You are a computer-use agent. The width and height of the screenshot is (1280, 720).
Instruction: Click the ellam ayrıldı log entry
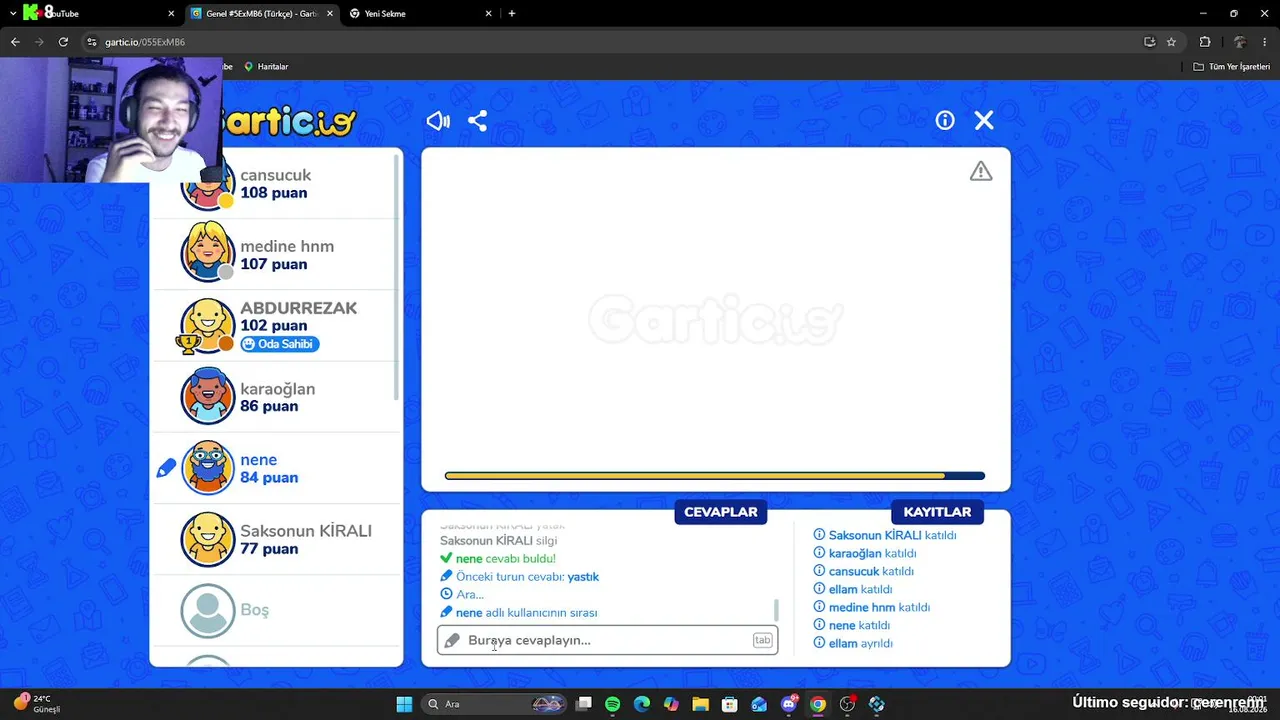[854, 643]
